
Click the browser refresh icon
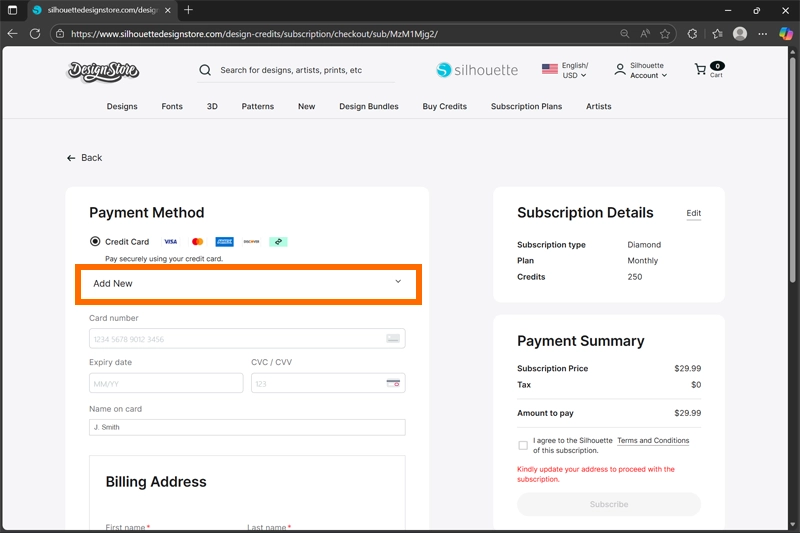click(35, 33)
